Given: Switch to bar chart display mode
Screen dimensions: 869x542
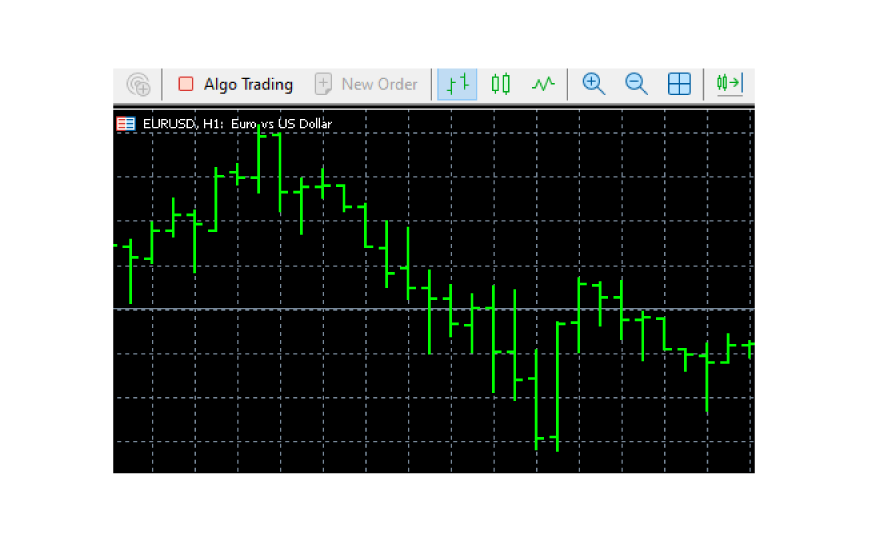Looking at the screenshot, I should click(457, 84).
